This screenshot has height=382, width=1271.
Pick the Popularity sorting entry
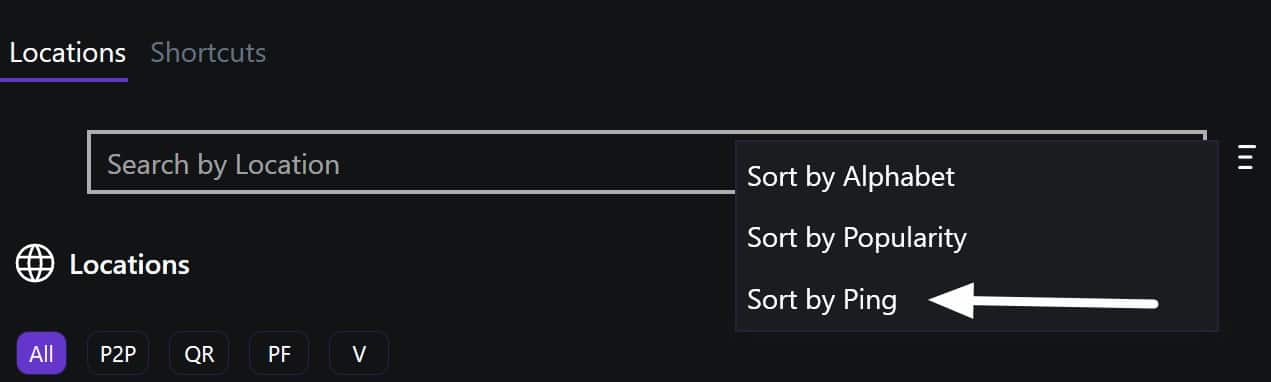[857, 237]
